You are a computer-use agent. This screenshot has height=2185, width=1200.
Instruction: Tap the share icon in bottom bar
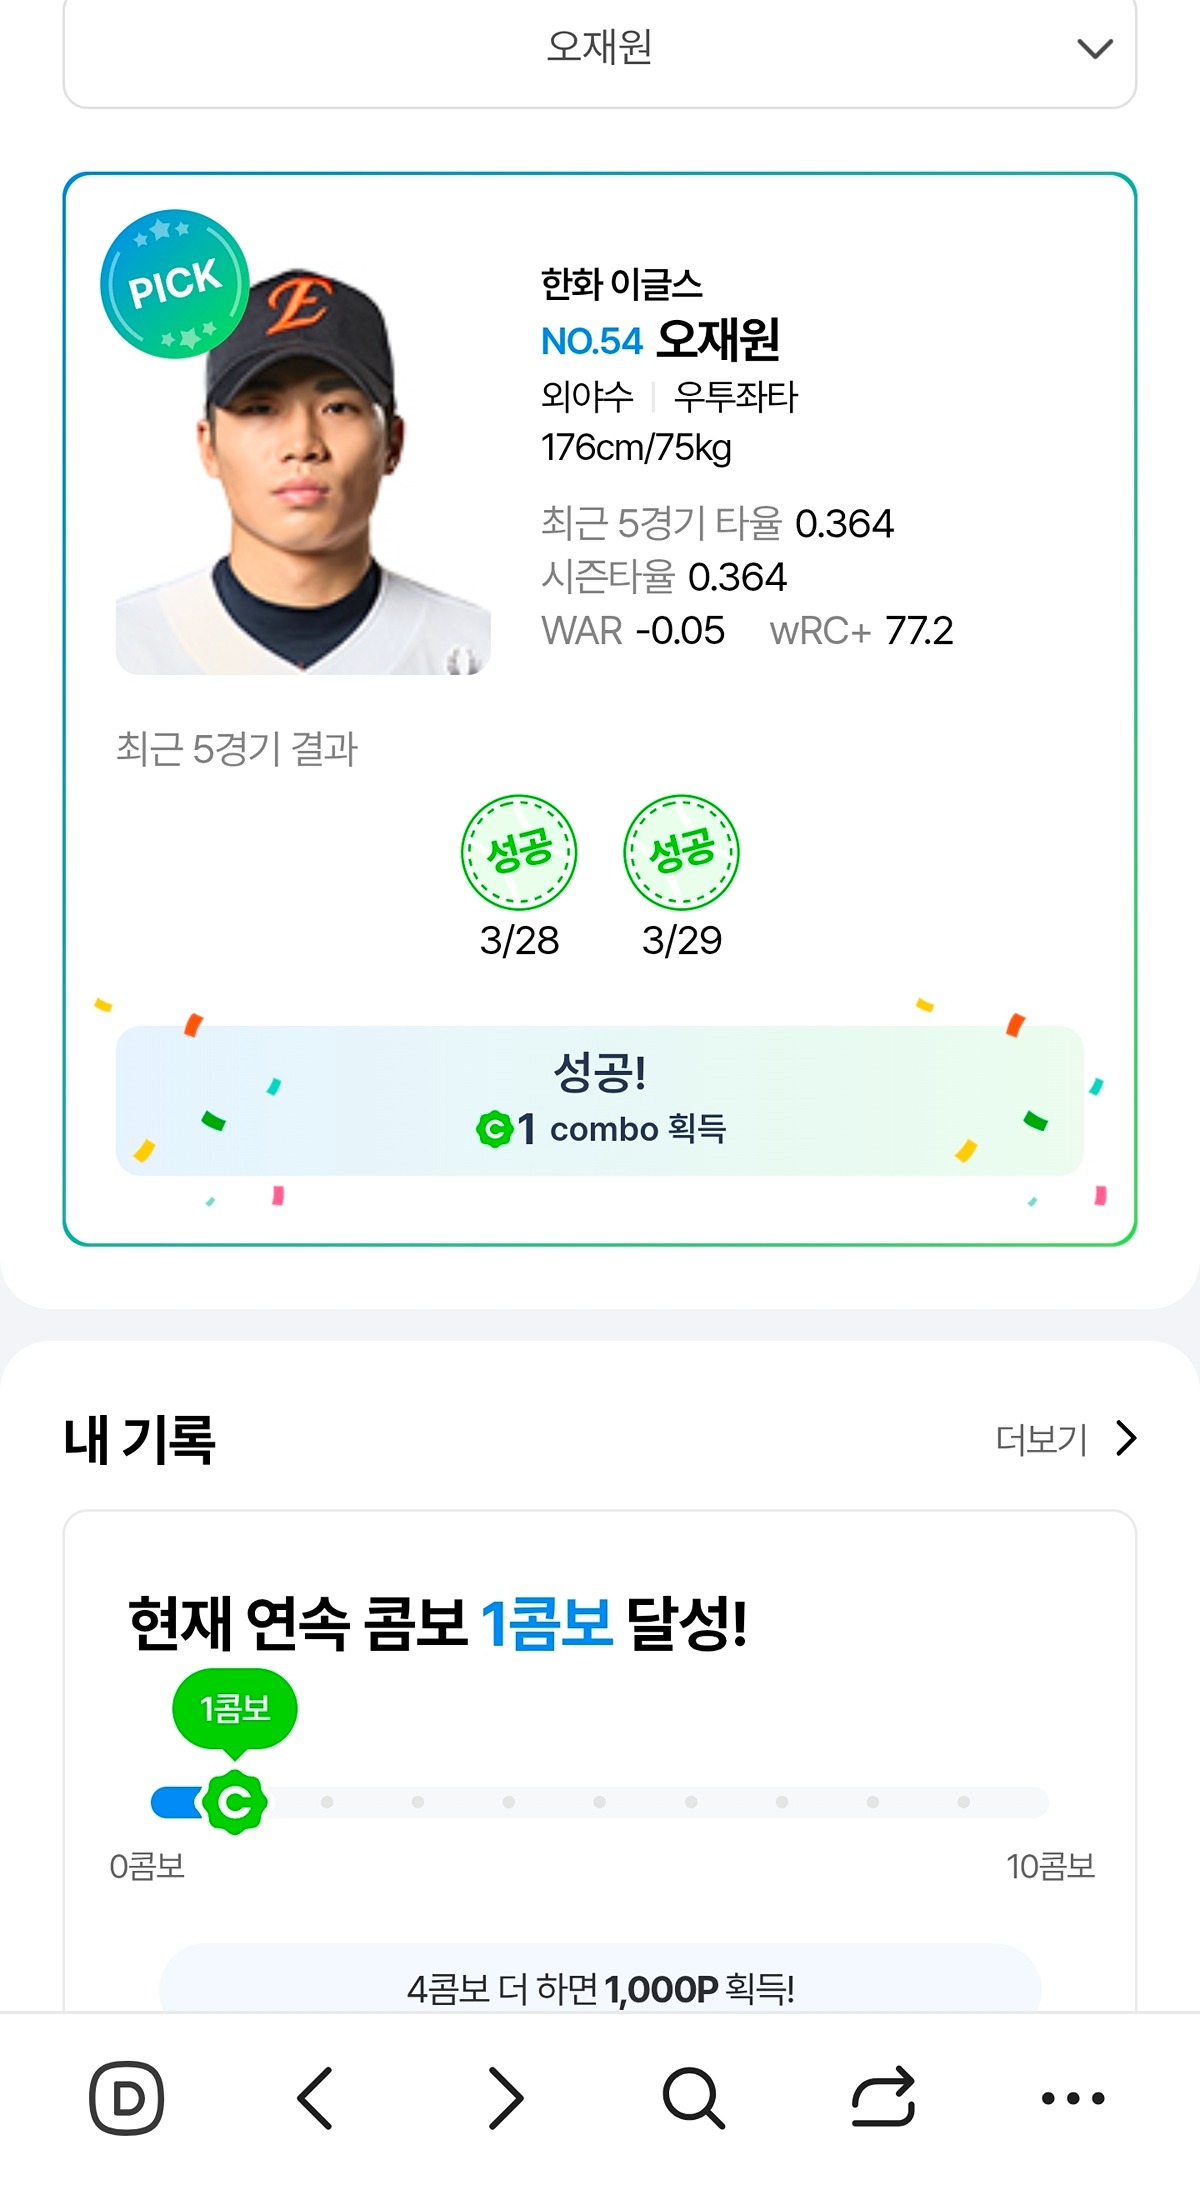(883, 2097)
